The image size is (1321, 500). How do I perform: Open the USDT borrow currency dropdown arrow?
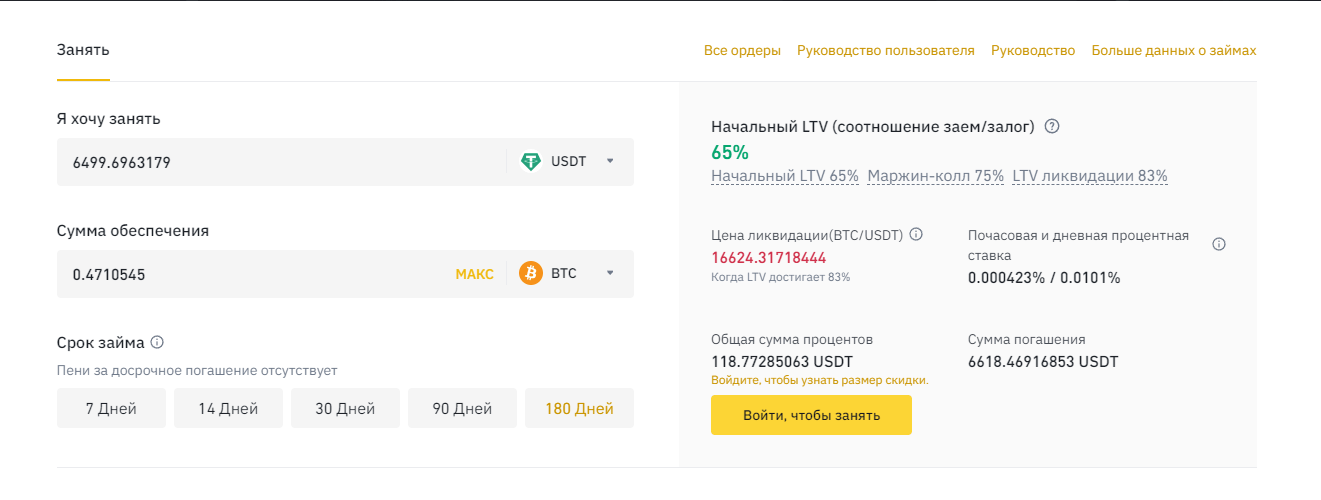[610, 161]
